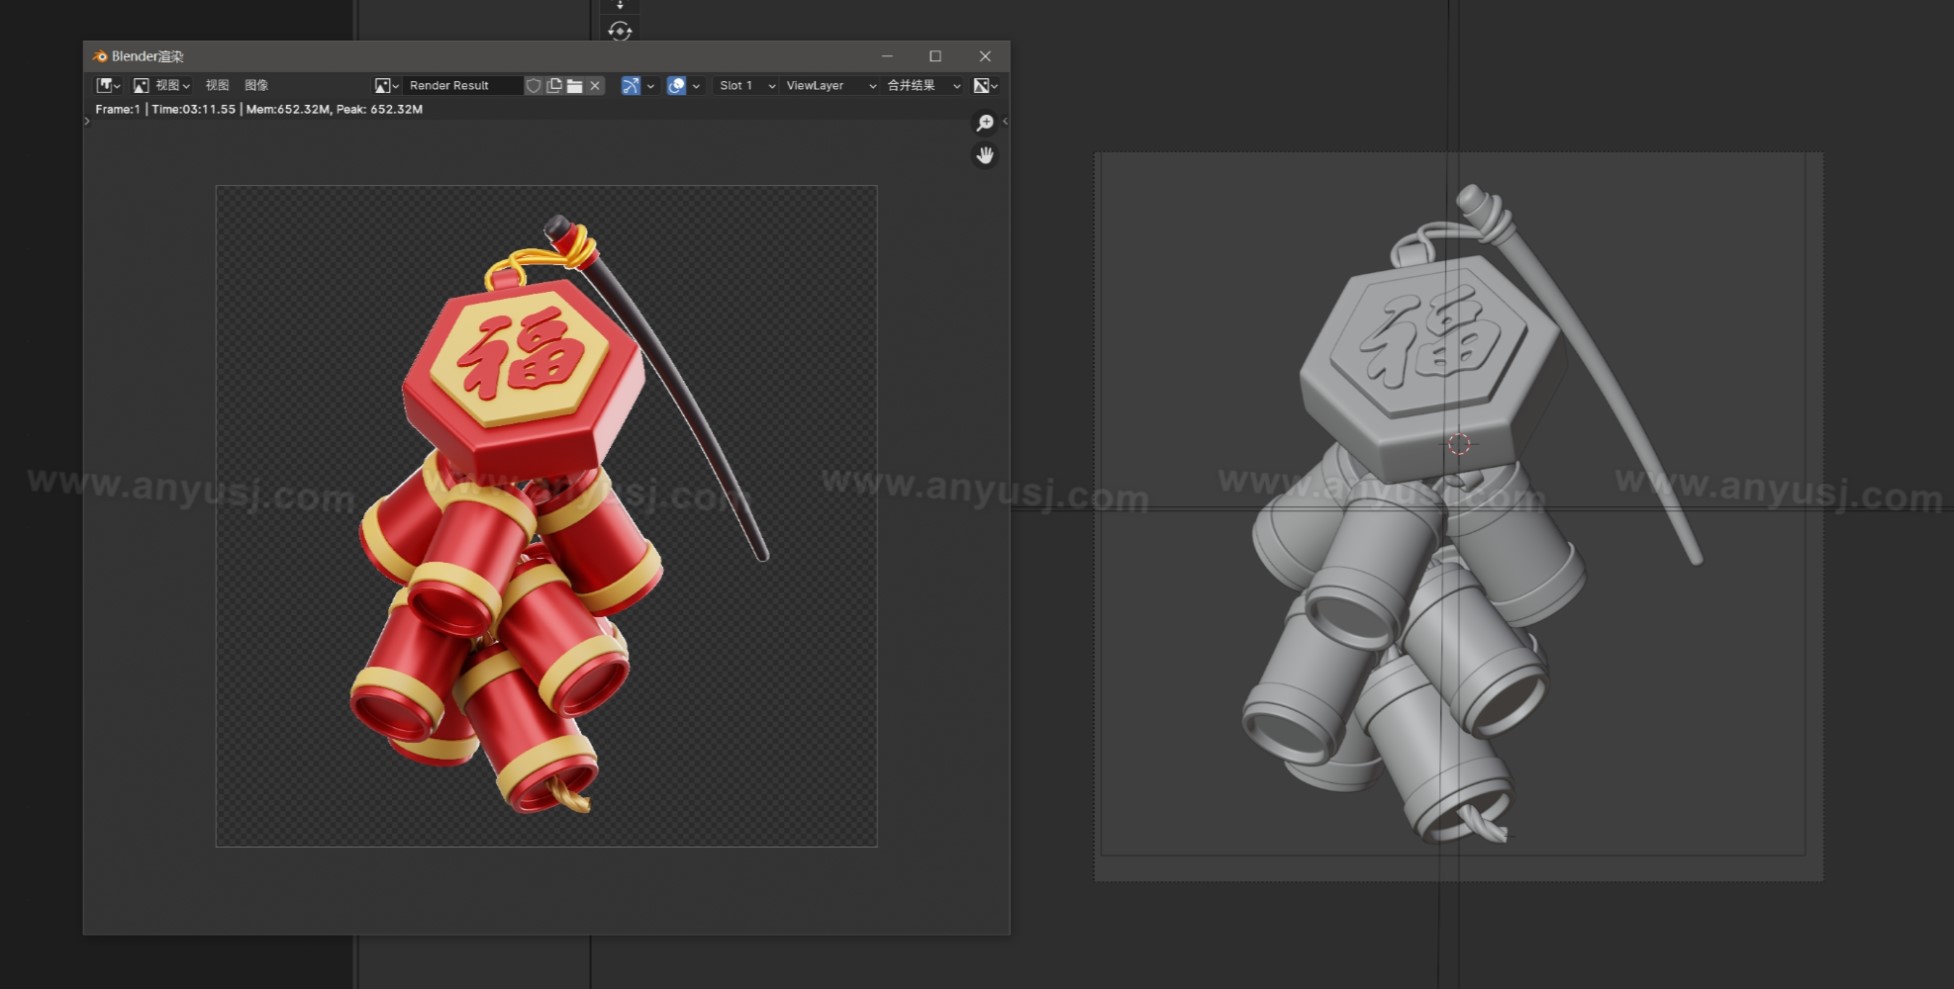Click the render status text Frame:1
Viewport: 1954px width, 989px height.
click(258, 109)
